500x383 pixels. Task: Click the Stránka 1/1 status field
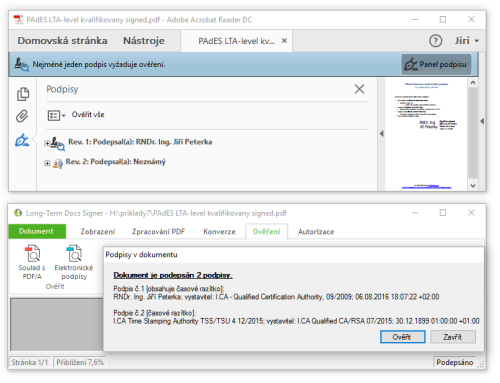point(30,362)
